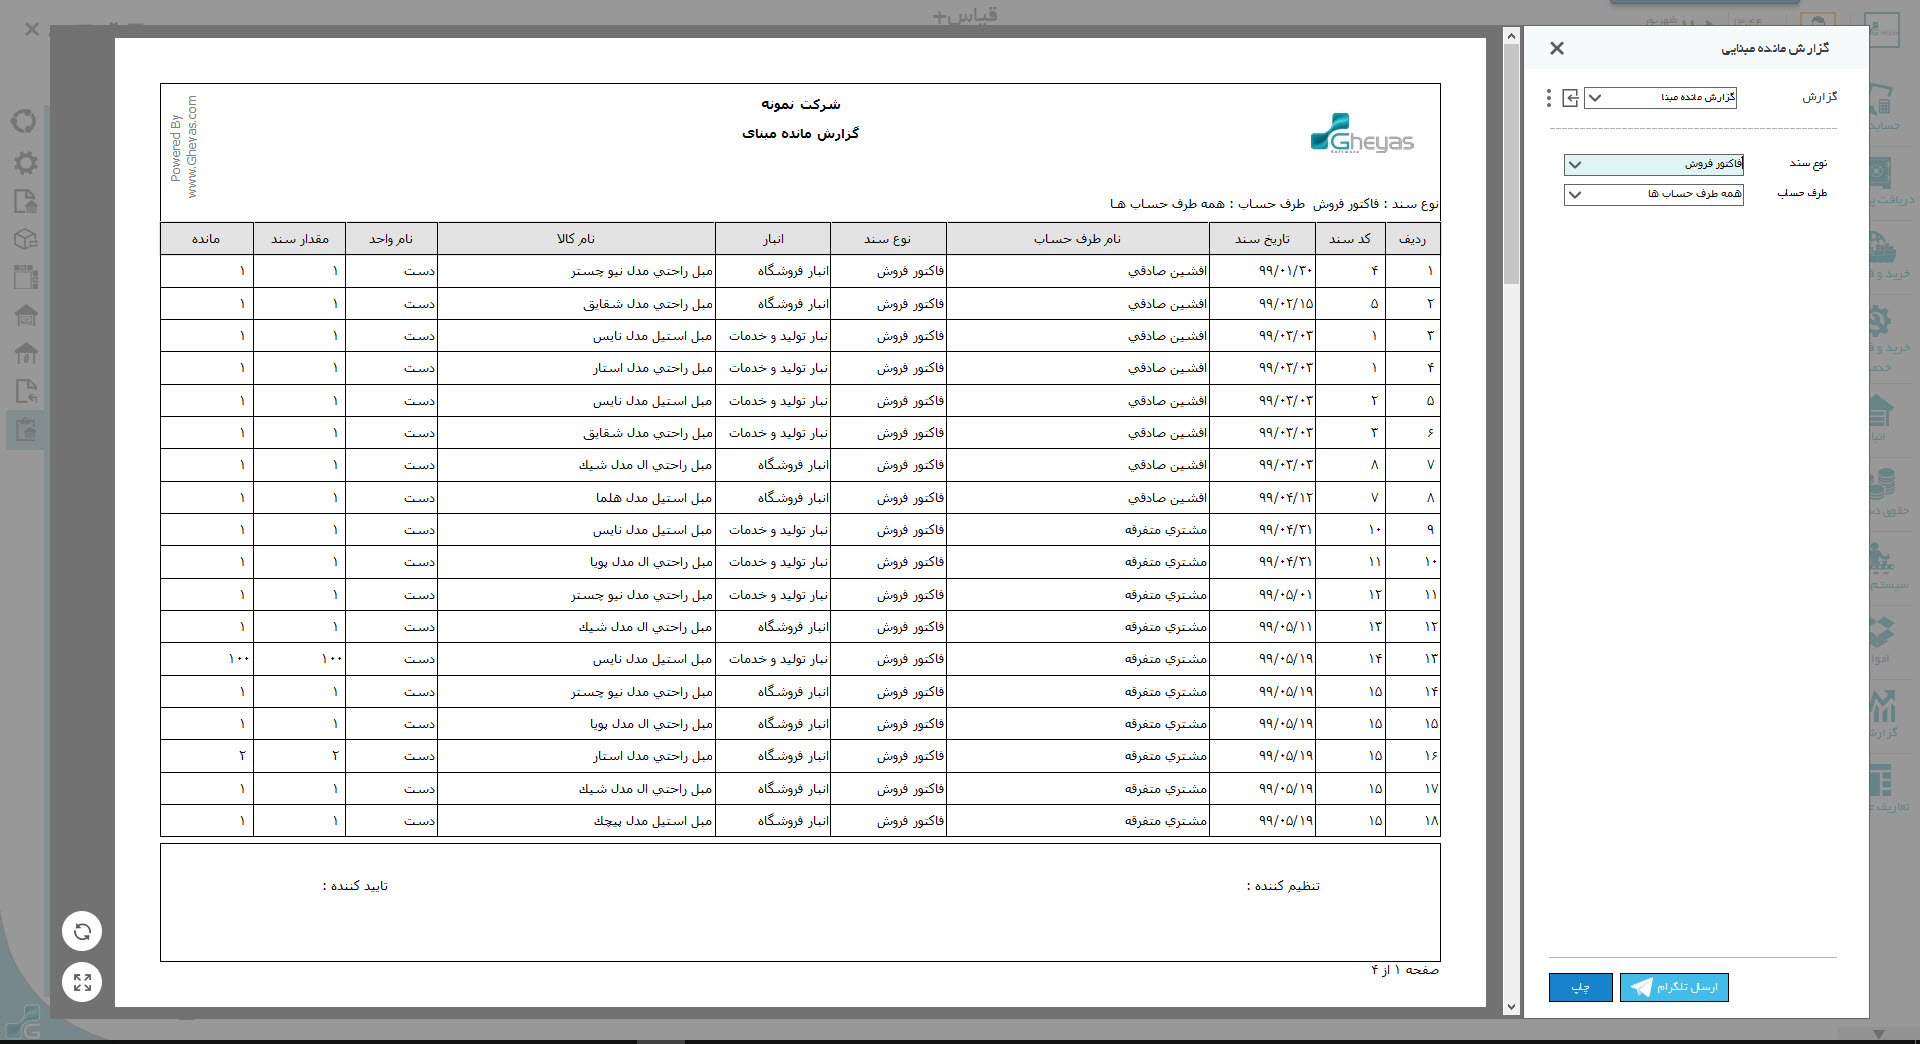Expand the طرف حساب dropdown showing همه طرف حساب ها

1654,194
